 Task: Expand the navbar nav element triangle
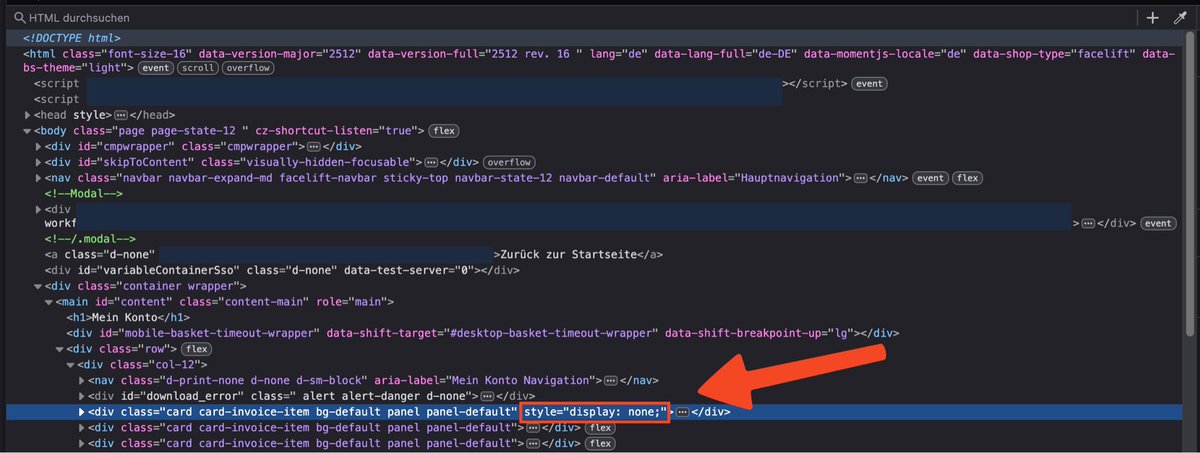[x=38, y=178]
